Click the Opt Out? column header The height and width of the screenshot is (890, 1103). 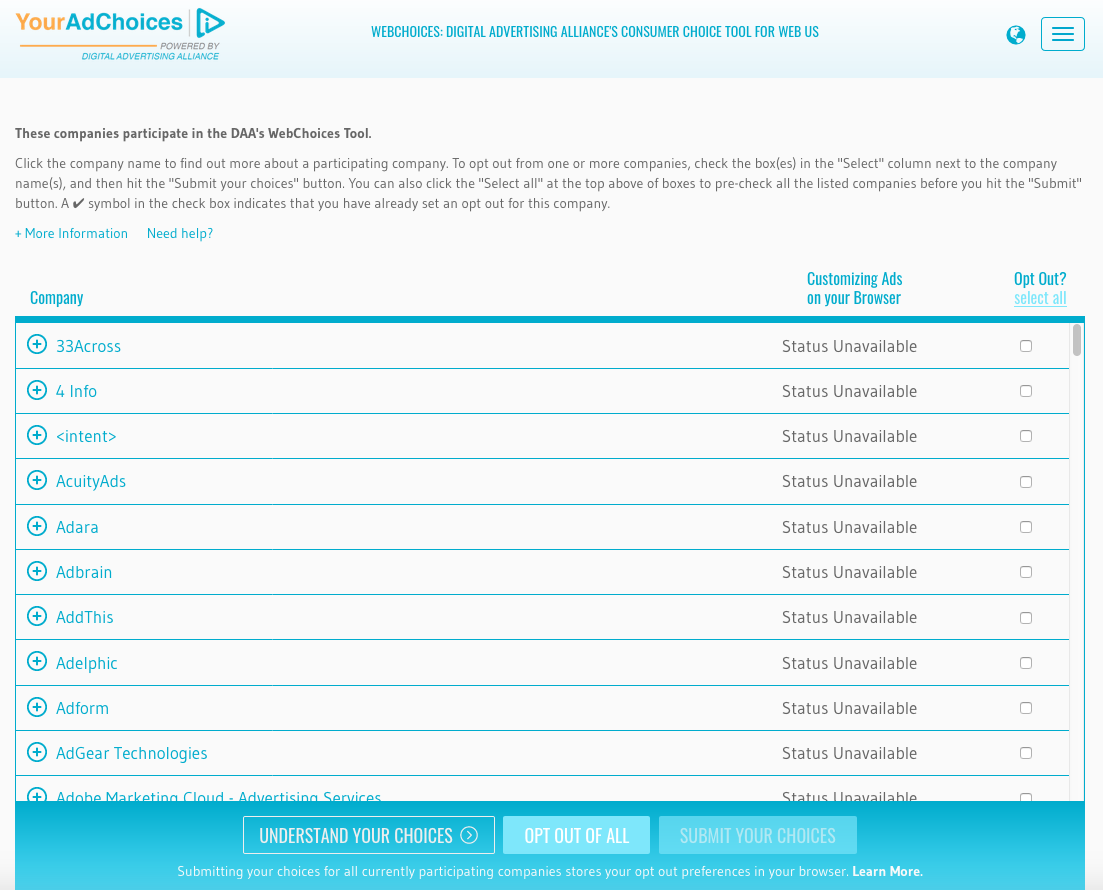(x=1040, y=279)
